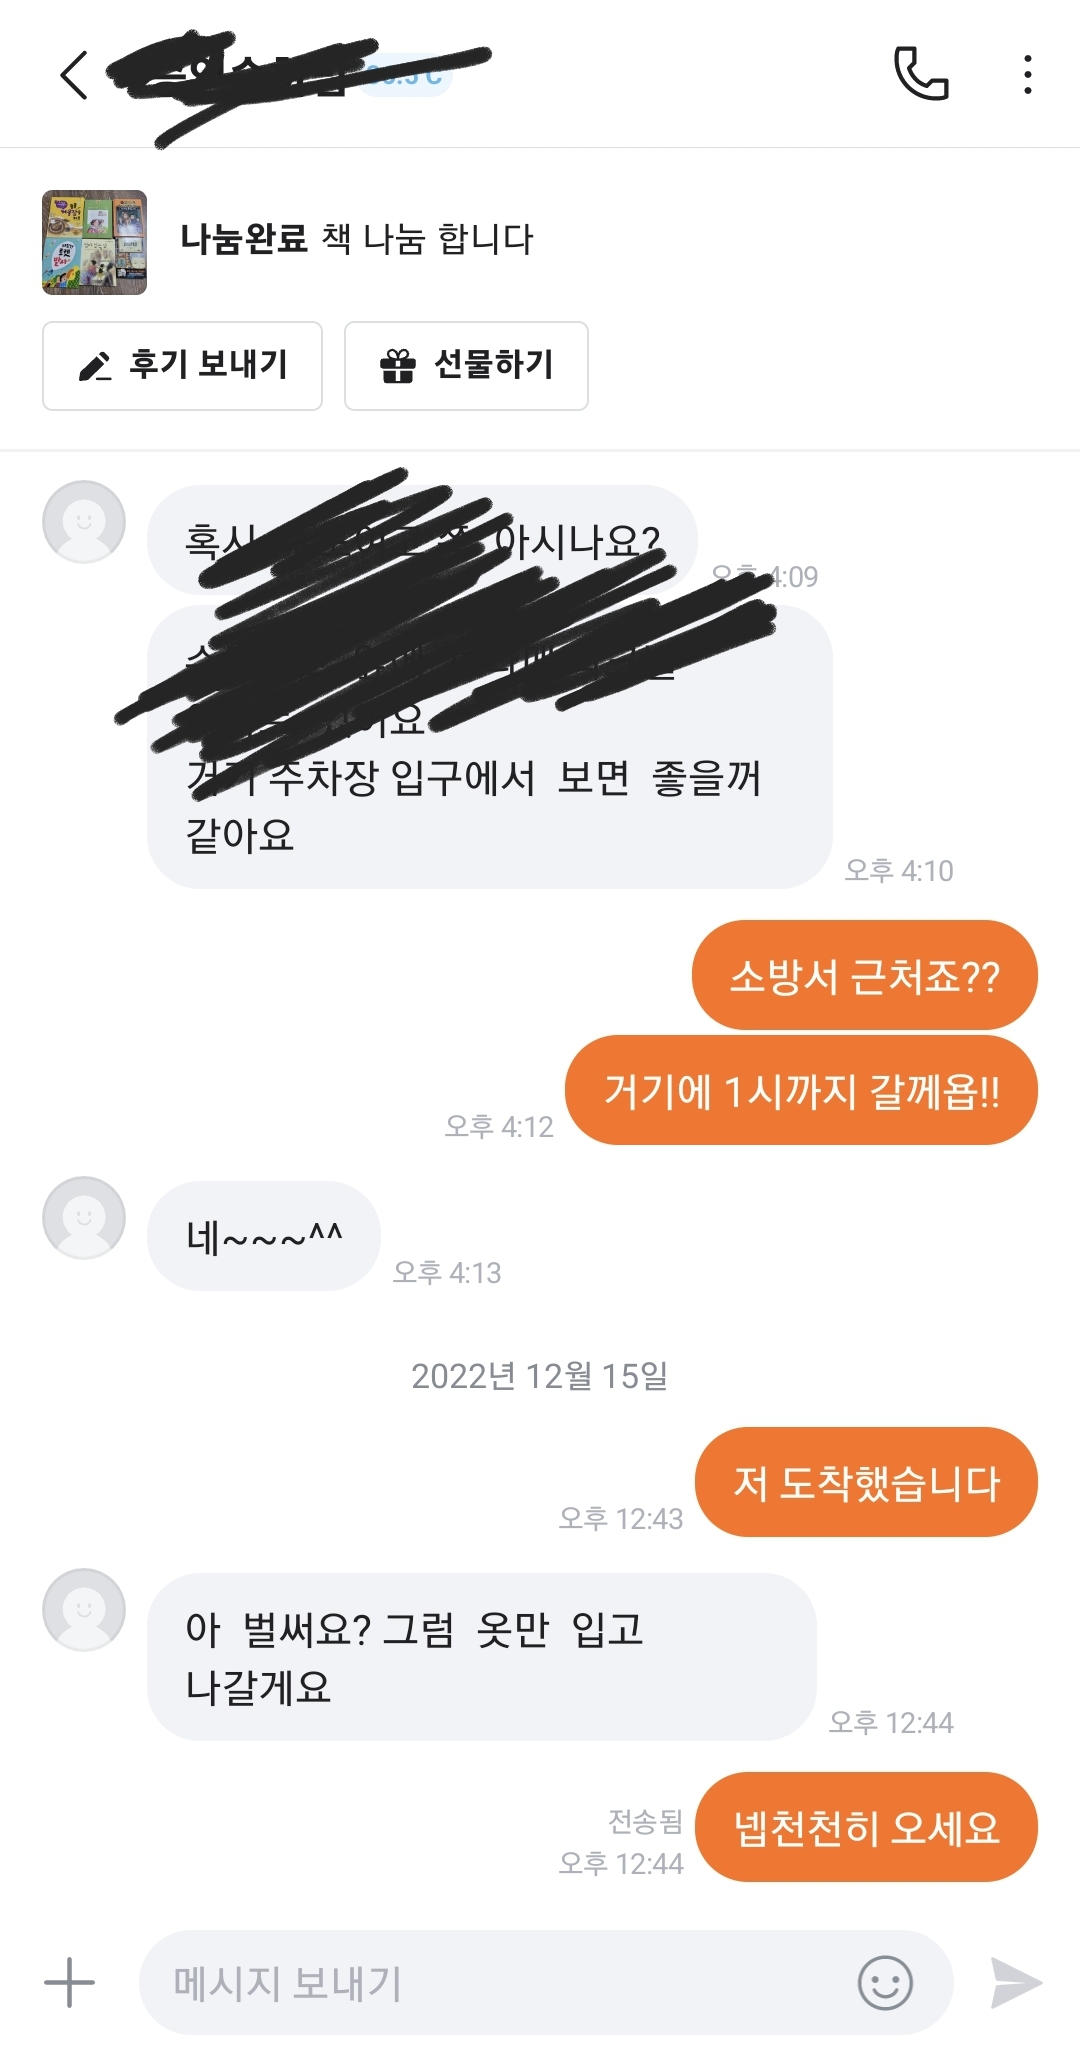1080x2051 pixels.
Task: Tap the send message arrow
Action: [1015, 1982]
